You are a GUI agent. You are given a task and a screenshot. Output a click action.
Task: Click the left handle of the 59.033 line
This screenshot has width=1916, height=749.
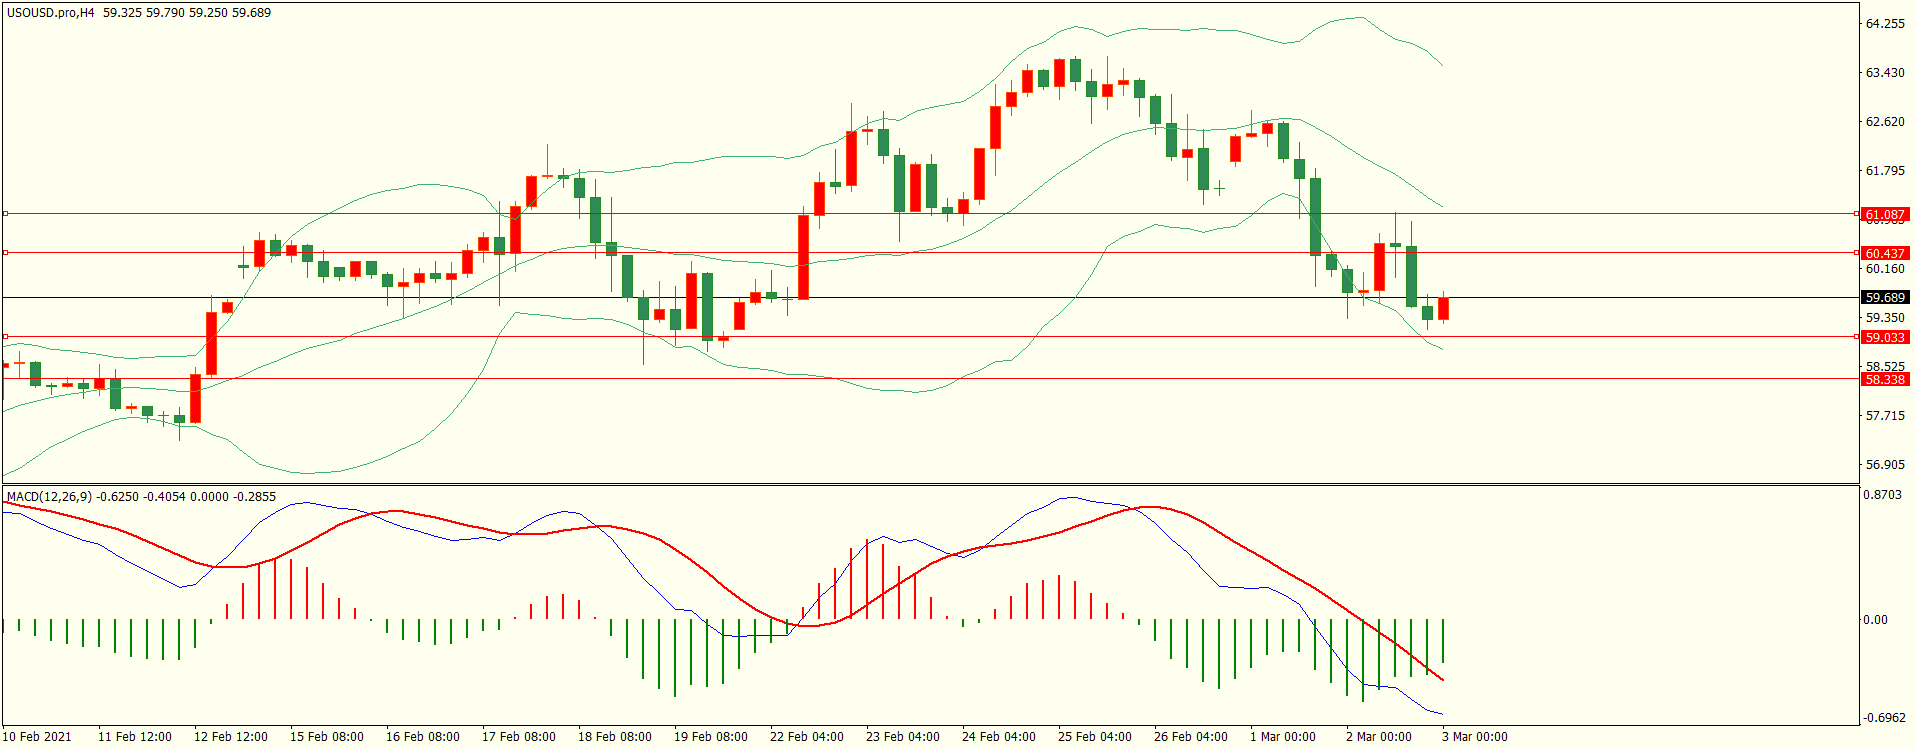pos(6,337)
